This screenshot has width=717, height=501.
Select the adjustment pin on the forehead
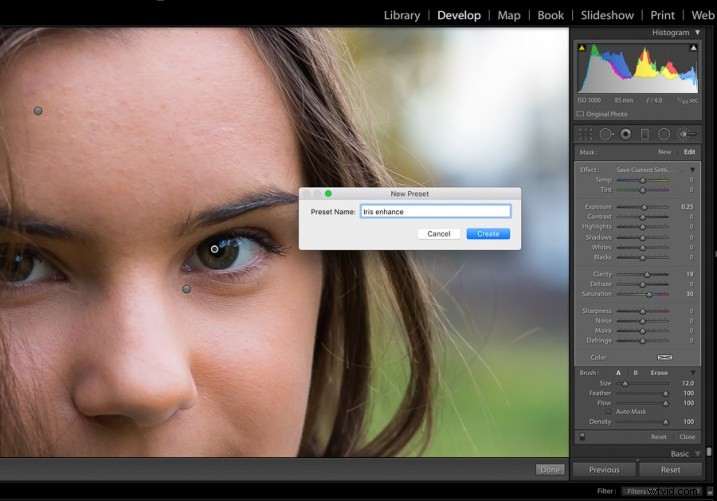(x=38, y=111)
